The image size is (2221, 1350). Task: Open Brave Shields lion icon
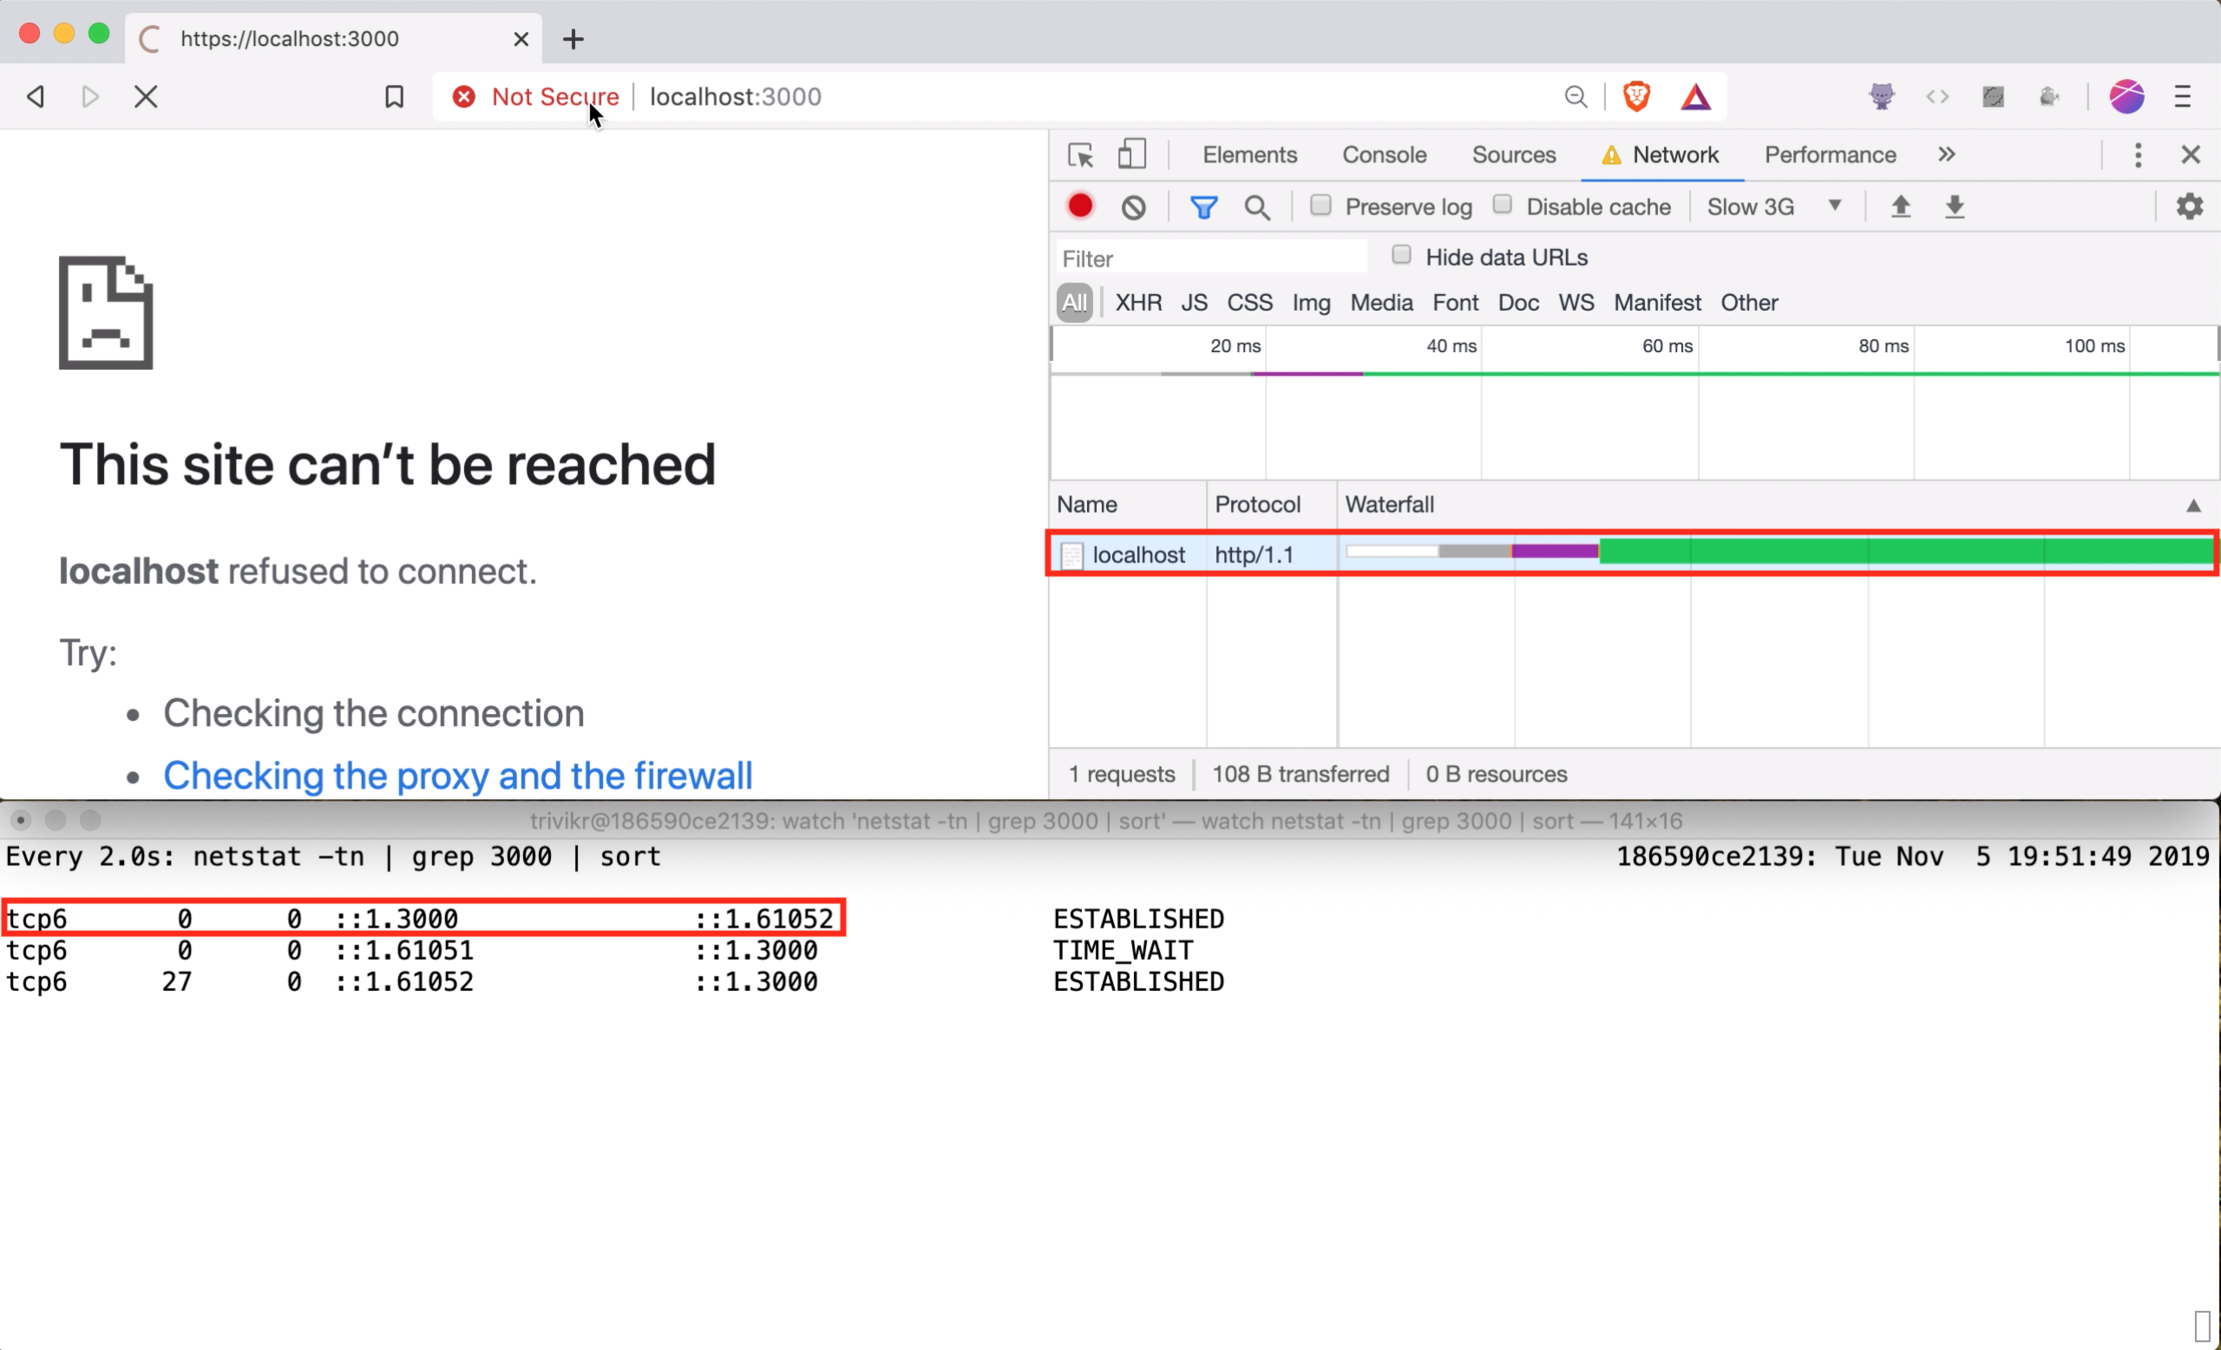click(1636, 97)
